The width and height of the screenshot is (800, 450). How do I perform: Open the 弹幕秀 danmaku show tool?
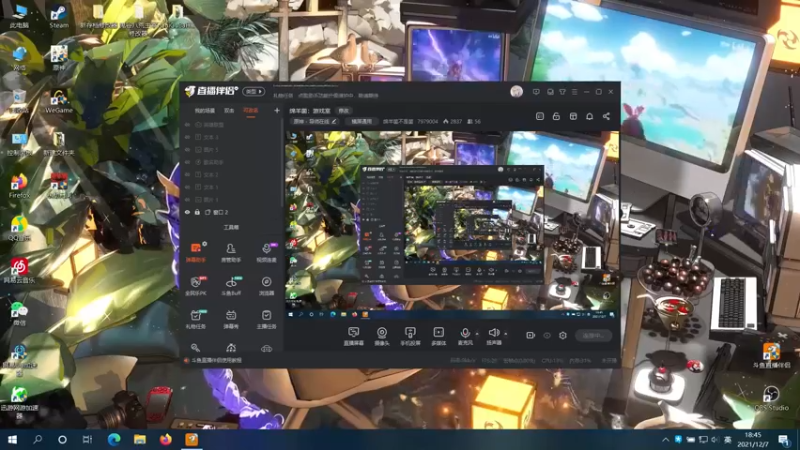231,319
